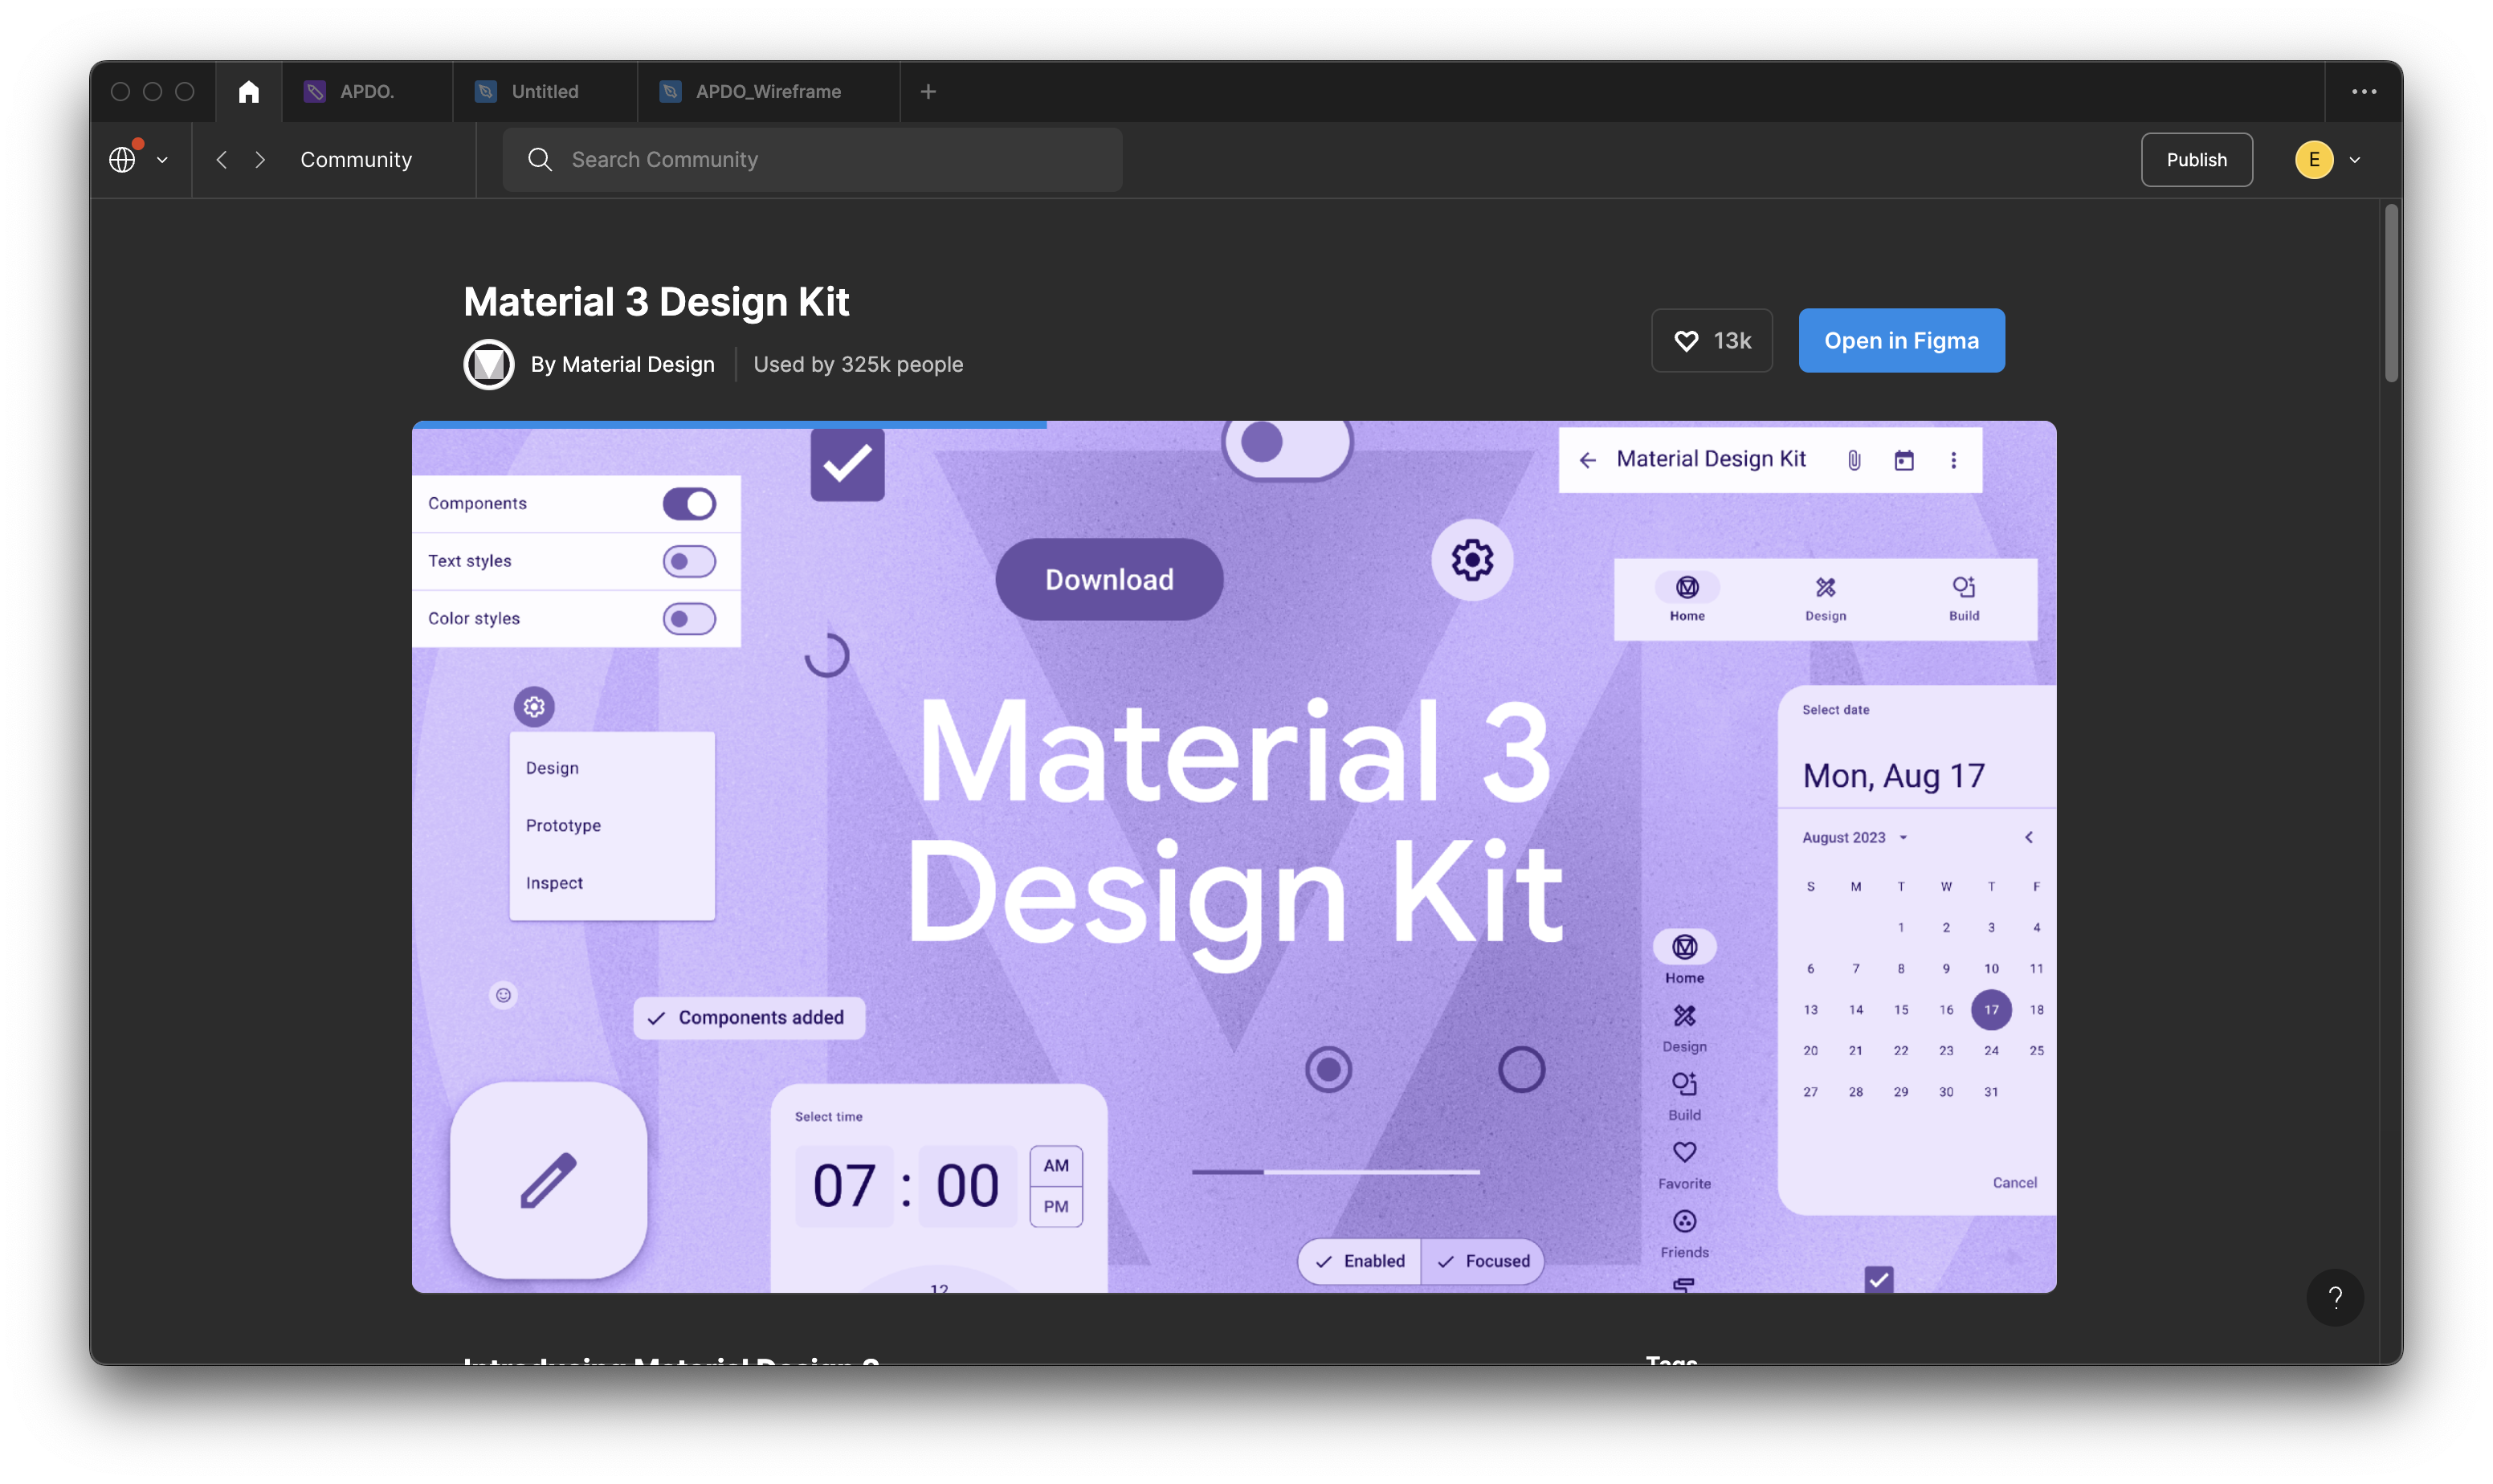This screenshot has width=2493, height=1484.
Task: Open the help question mark button
Action: pyautogui.click(x=2335, y=1297)
